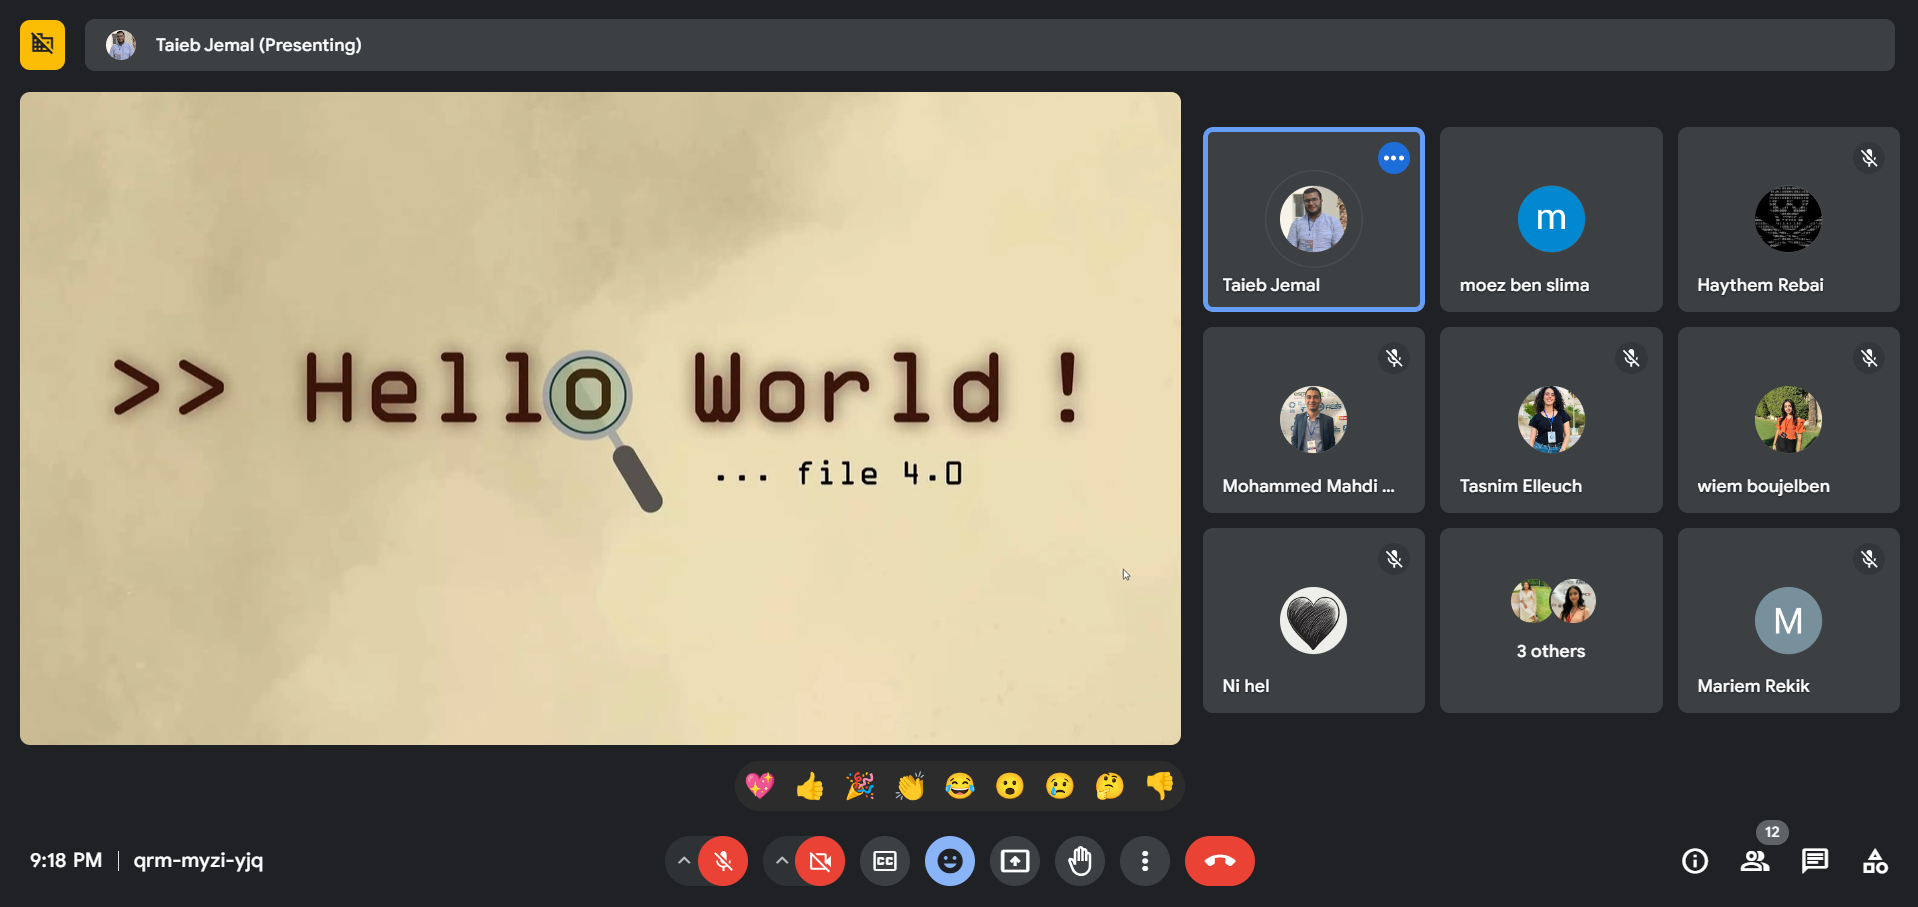Show the people list with 12 participants

point(1755,861)
